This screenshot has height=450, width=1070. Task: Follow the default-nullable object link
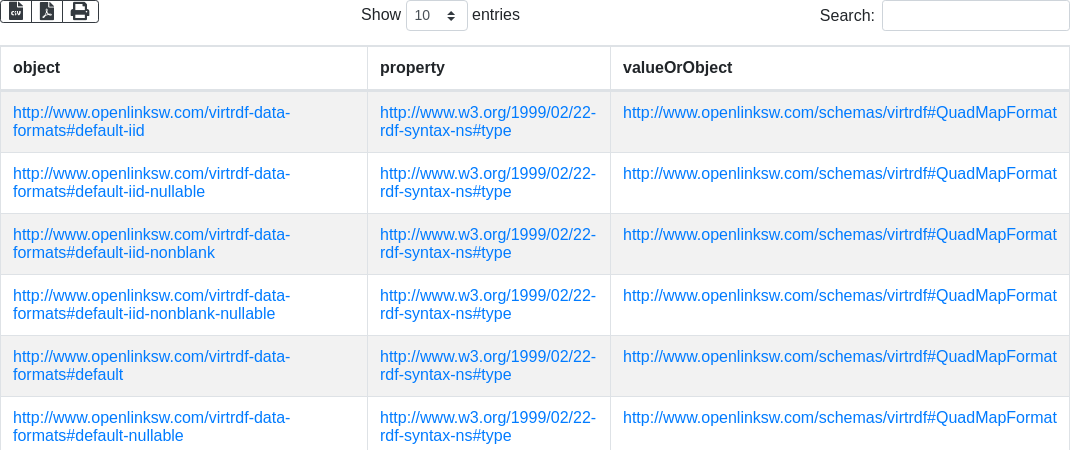click(151, 426)
